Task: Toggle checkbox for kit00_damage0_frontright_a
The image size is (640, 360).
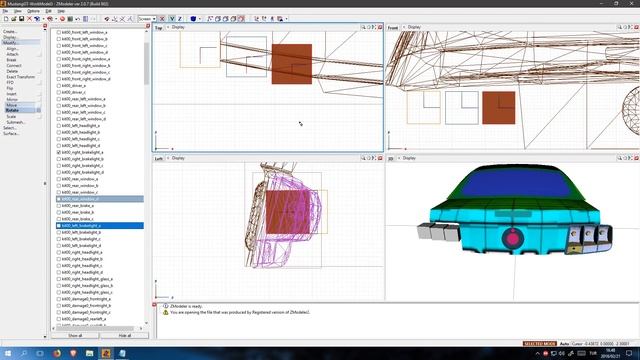Action: coord(59,299)
